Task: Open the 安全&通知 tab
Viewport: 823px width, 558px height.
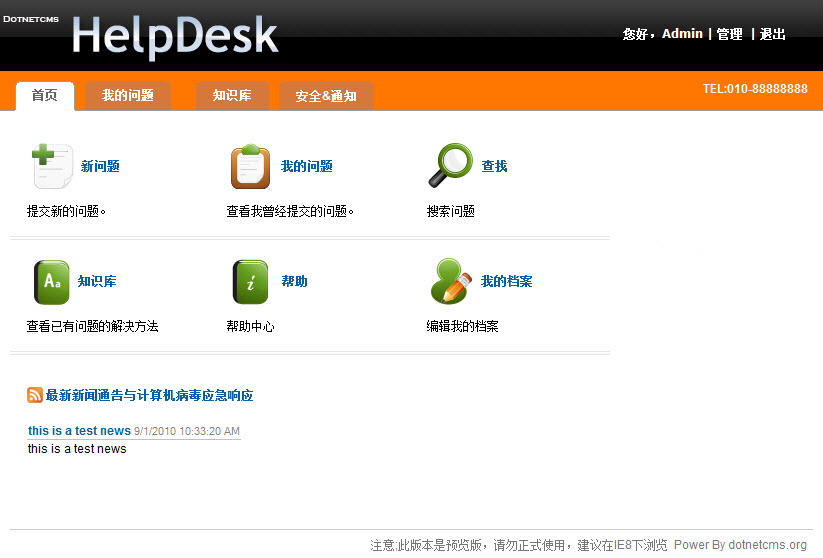Action: tap(326, 96)
